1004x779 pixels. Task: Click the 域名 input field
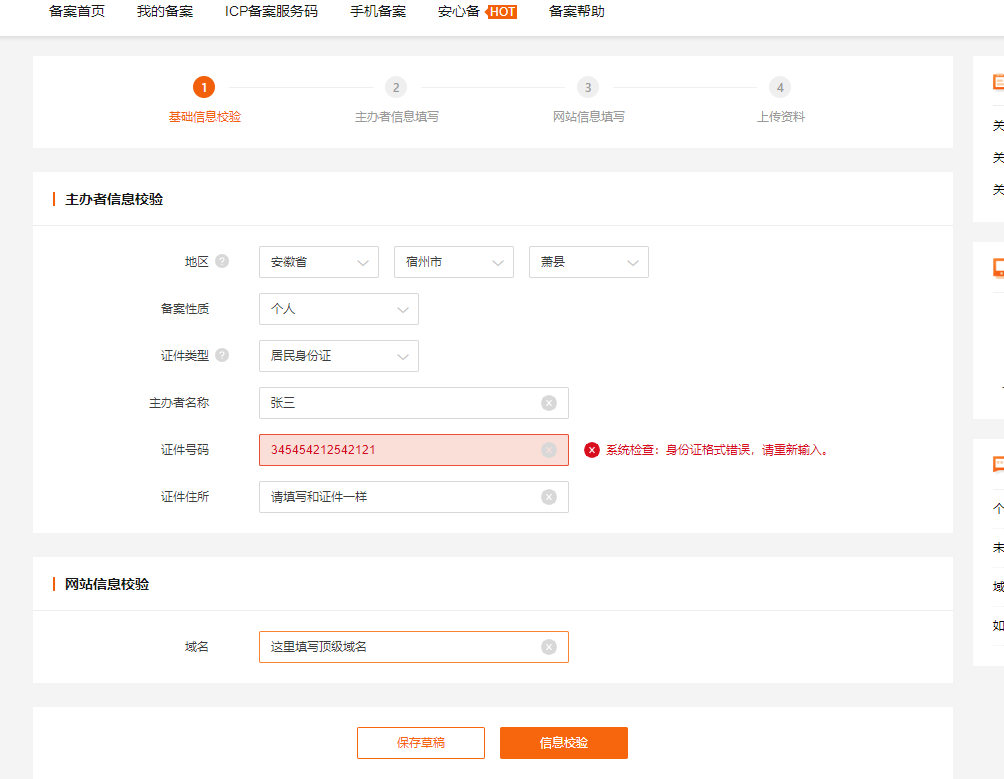click(414, 647)
